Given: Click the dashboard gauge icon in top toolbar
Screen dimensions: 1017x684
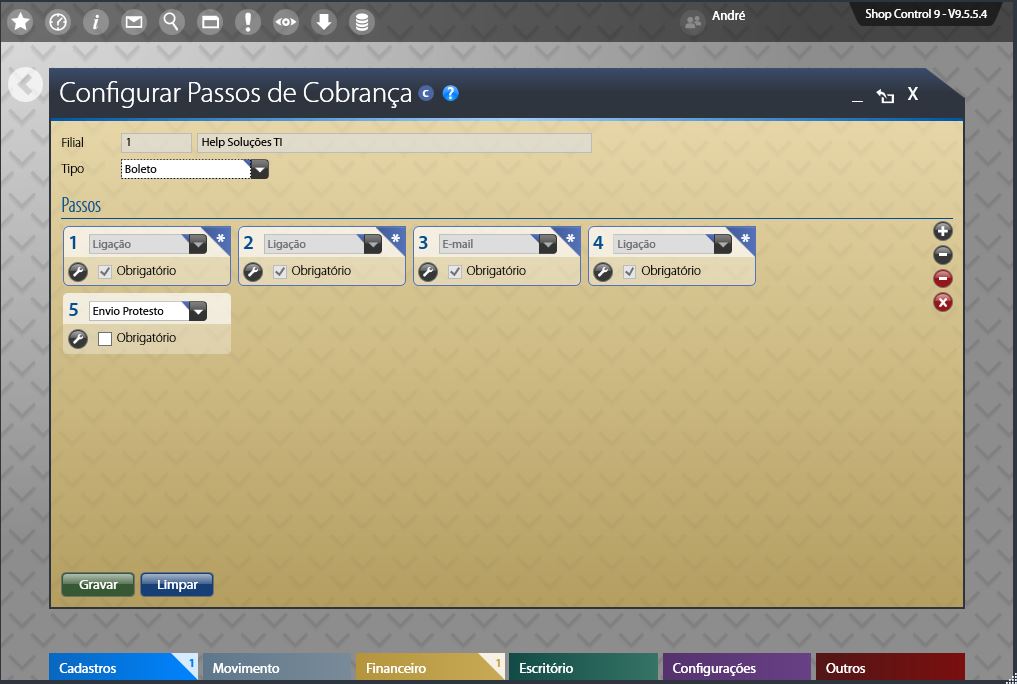Looking at the screenshot, I should click(x=58, y=22).
